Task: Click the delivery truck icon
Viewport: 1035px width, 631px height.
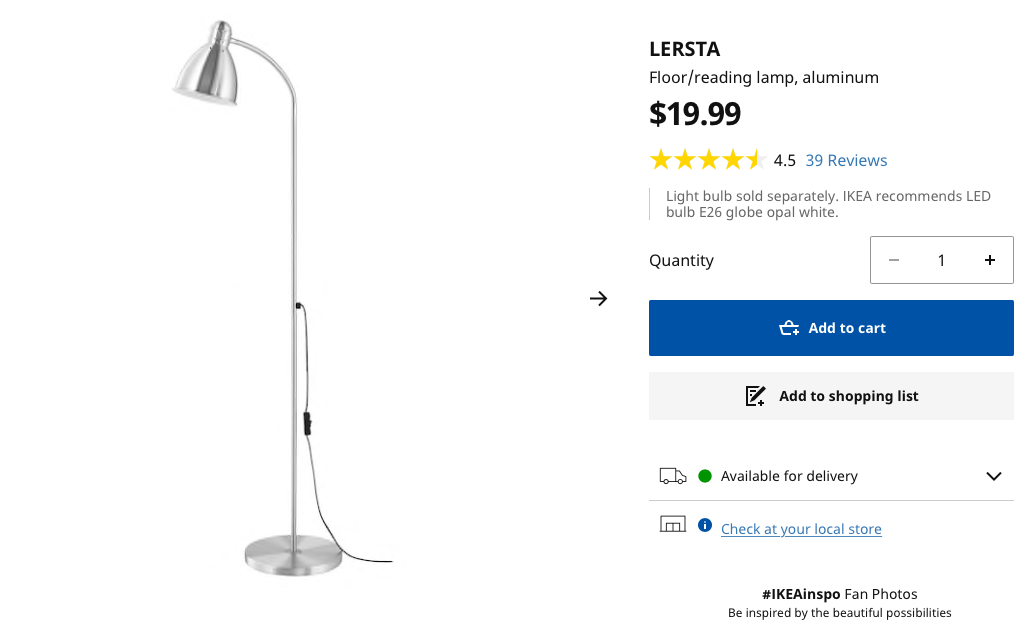Action: pyautogui.click(x=673, y=476)
